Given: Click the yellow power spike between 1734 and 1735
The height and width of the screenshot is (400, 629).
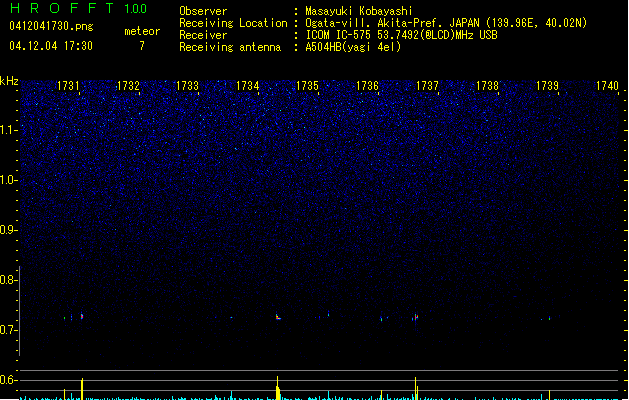Looking at the screenshot, I should click(x=278, y=388).
